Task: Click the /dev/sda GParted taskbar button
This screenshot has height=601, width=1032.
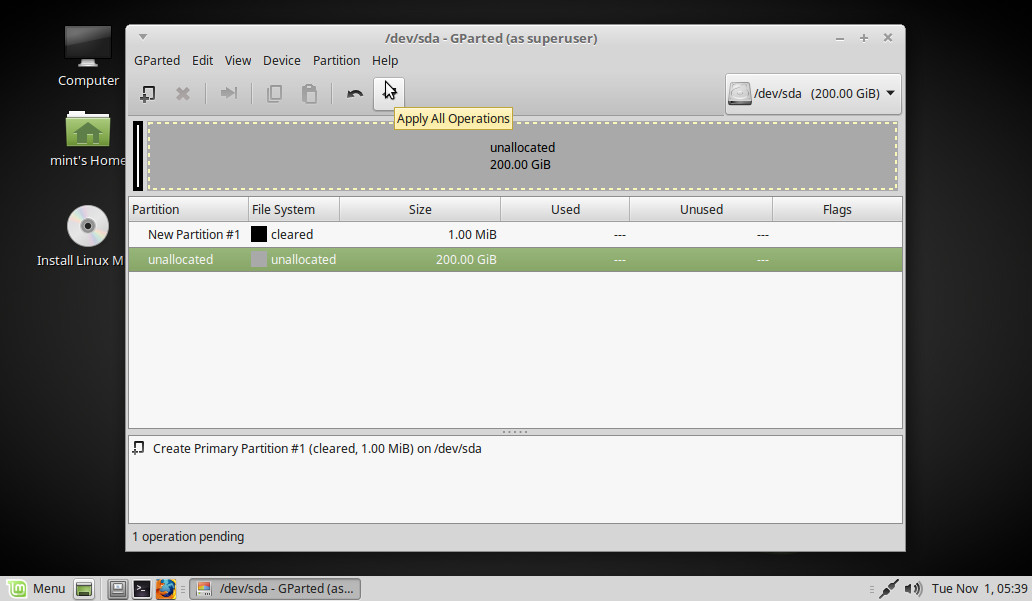Action: coord(275,589)
